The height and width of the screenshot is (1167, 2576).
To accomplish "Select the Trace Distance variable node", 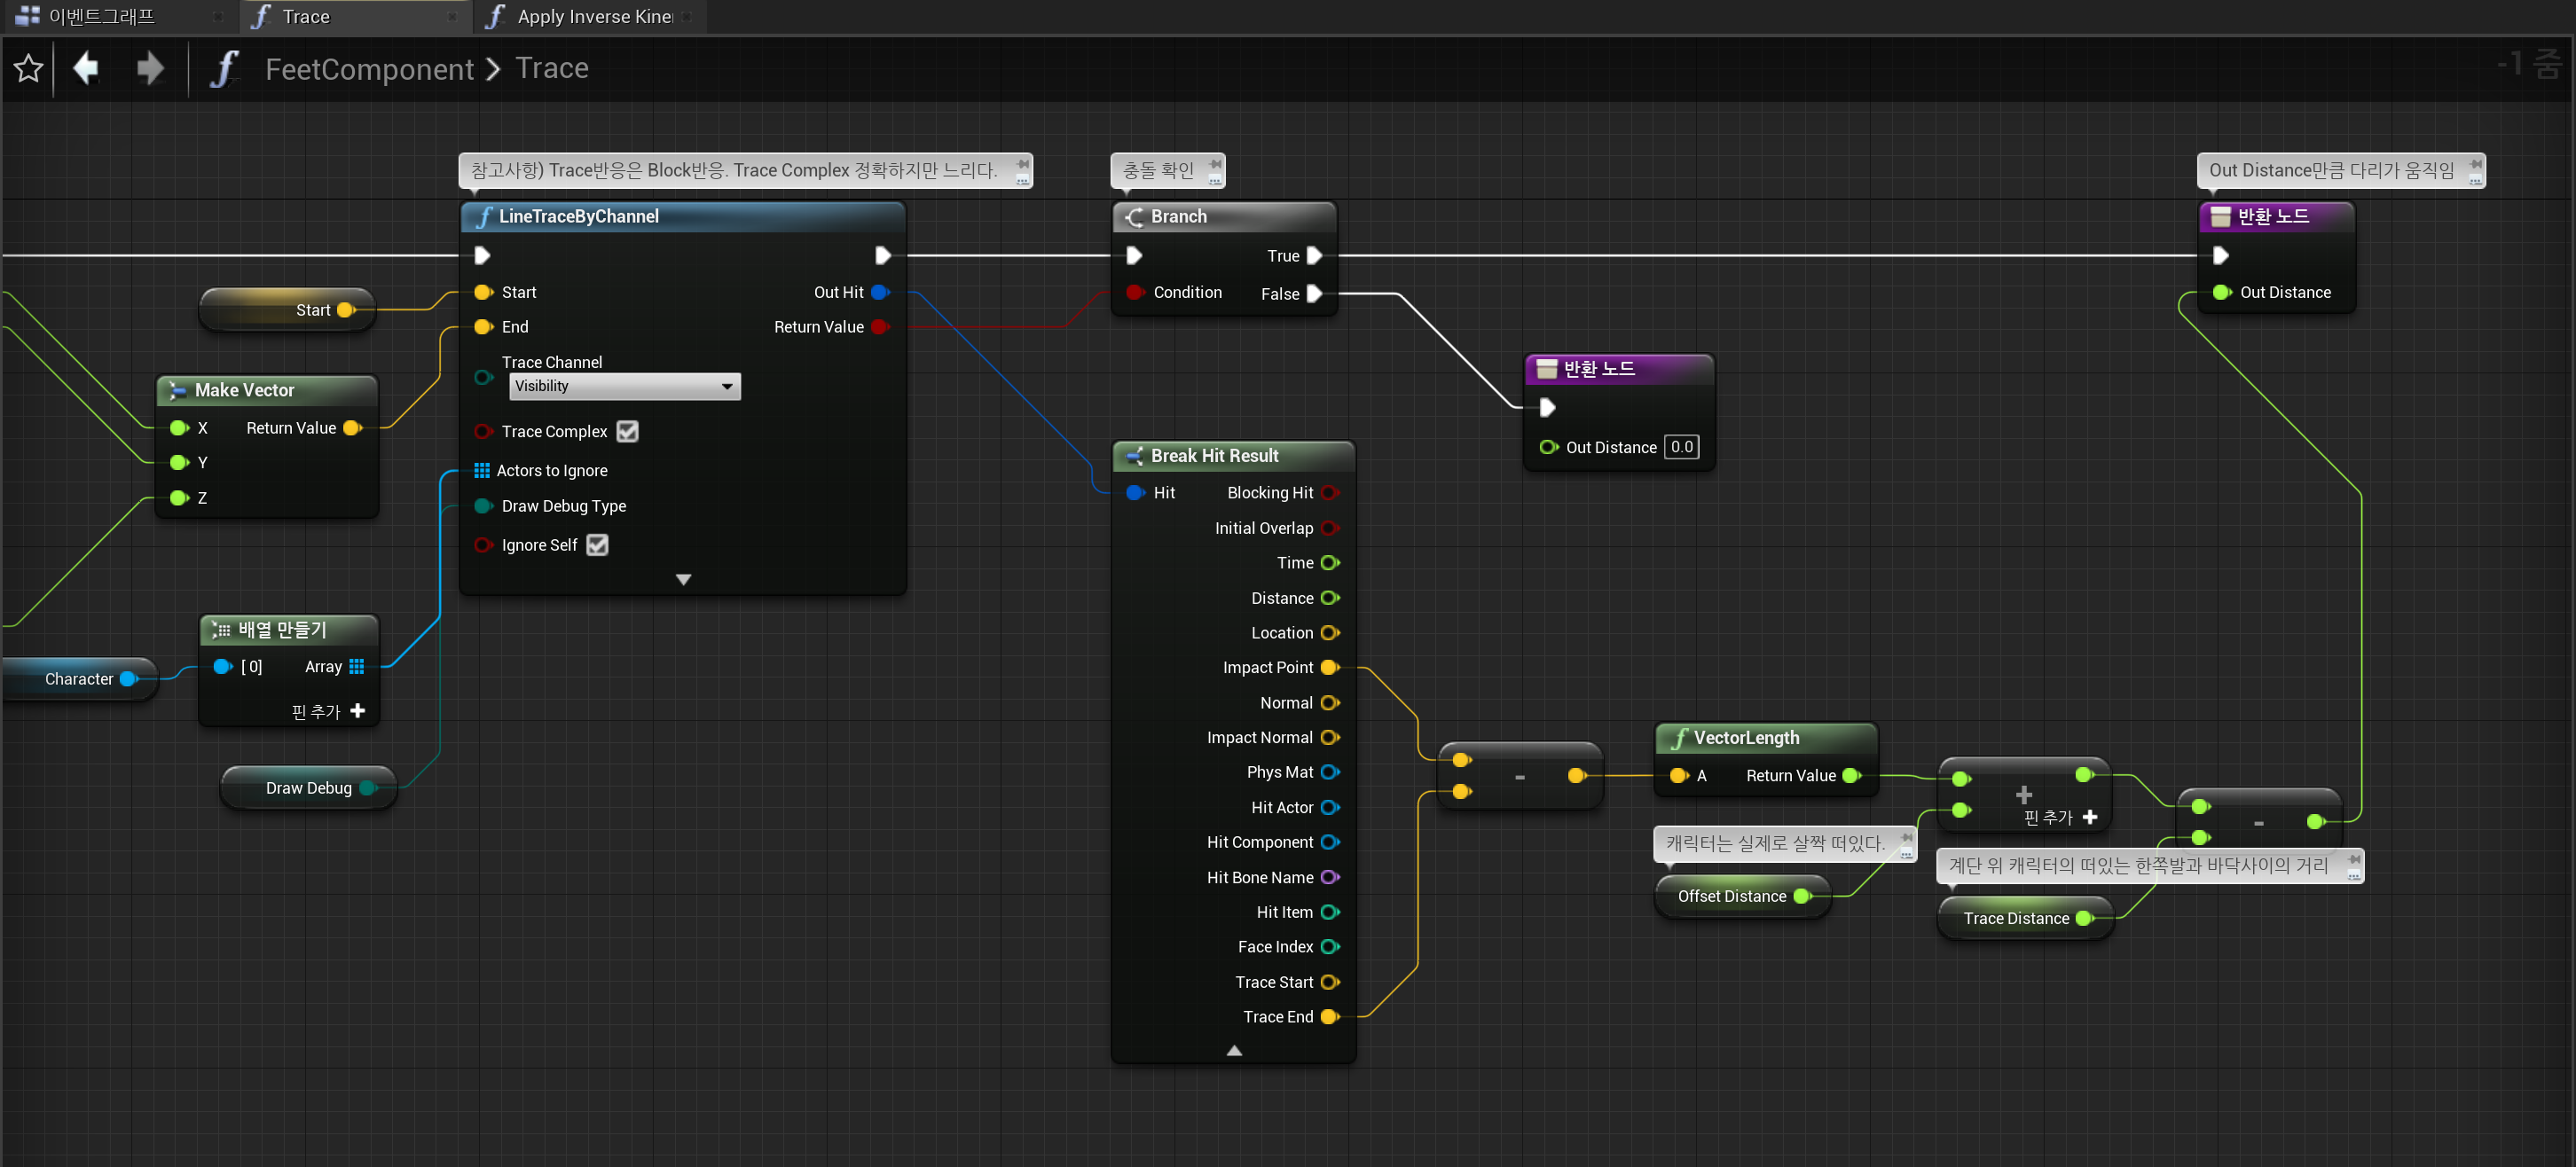I will point(2025,918).
